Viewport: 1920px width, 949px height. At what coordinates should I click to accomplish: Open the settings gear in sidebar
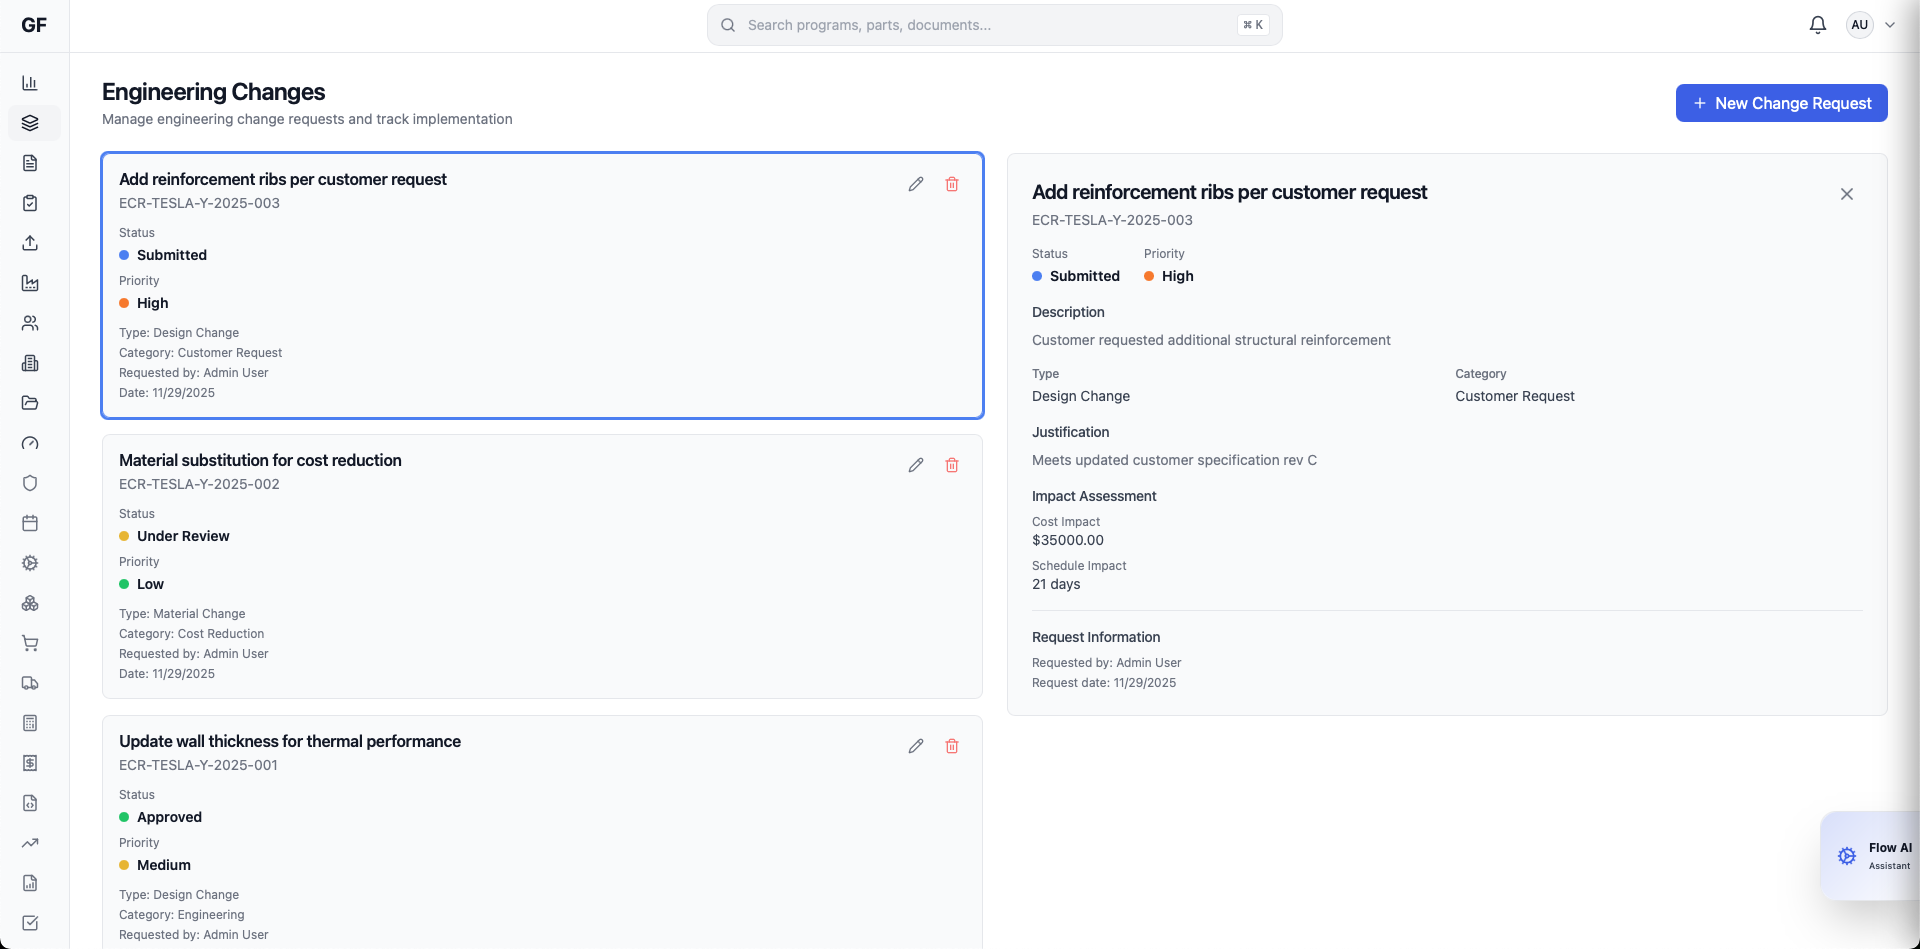[x=30, y=563]
